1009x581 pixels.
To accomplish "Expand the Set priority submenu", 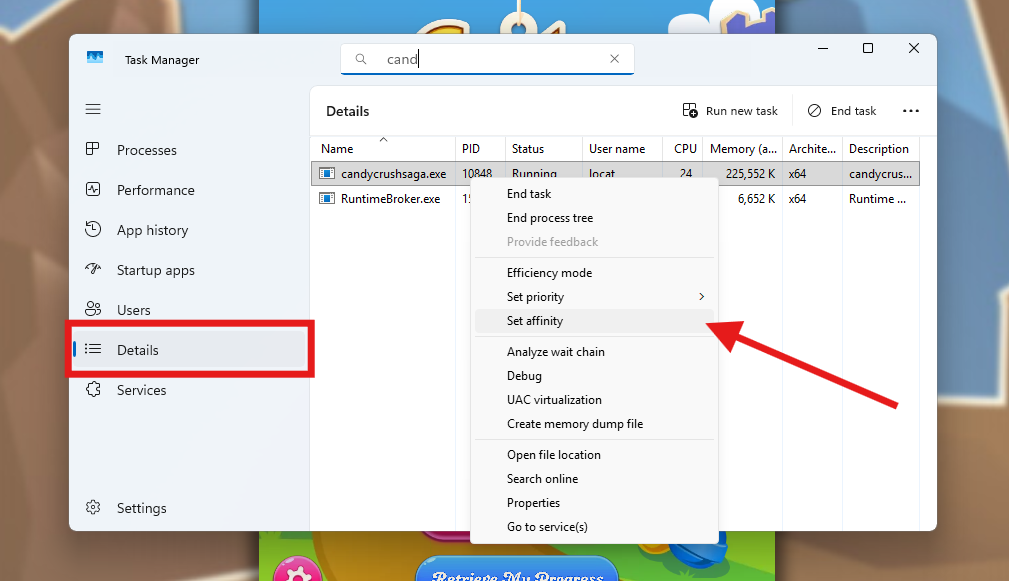I will click(x=595, y=297).
